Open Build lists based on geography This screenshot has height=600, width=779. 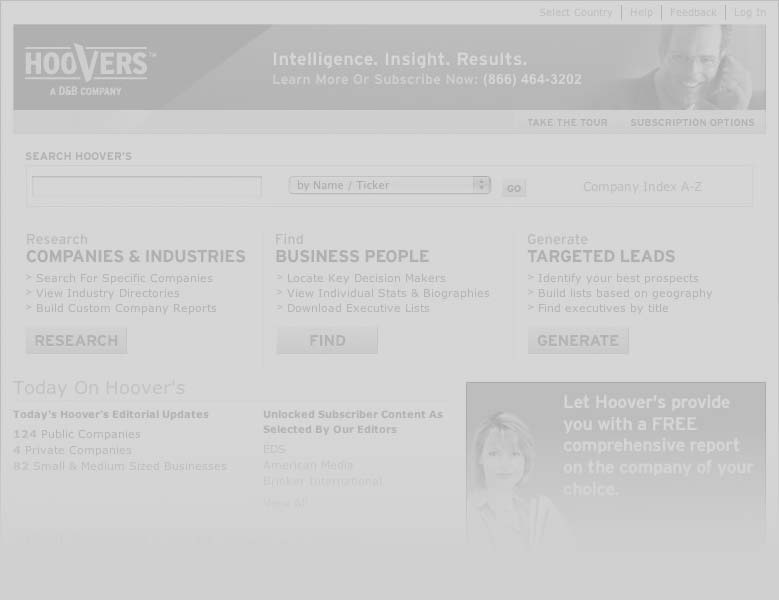coord(625,293)
